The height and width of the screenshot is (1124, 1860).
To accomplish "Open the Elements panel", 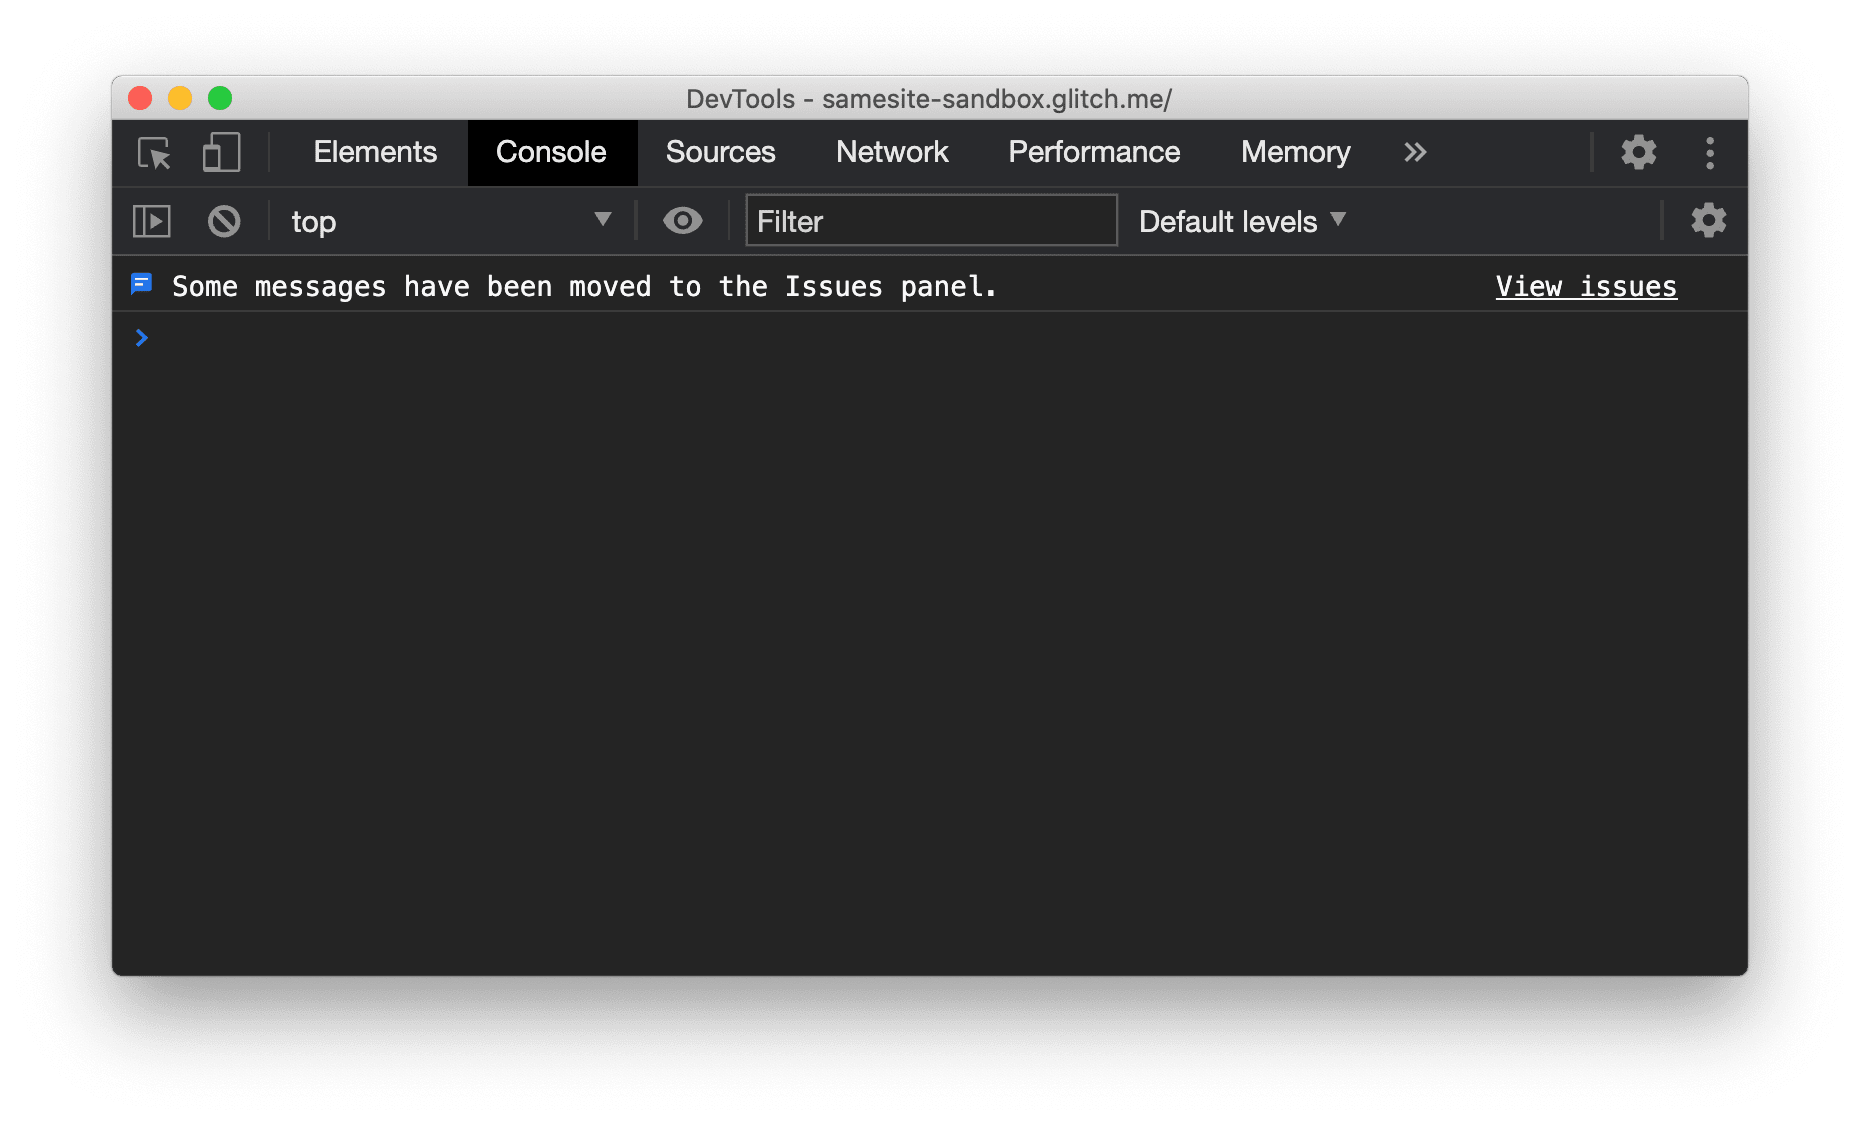I will (x=374, y=153).
